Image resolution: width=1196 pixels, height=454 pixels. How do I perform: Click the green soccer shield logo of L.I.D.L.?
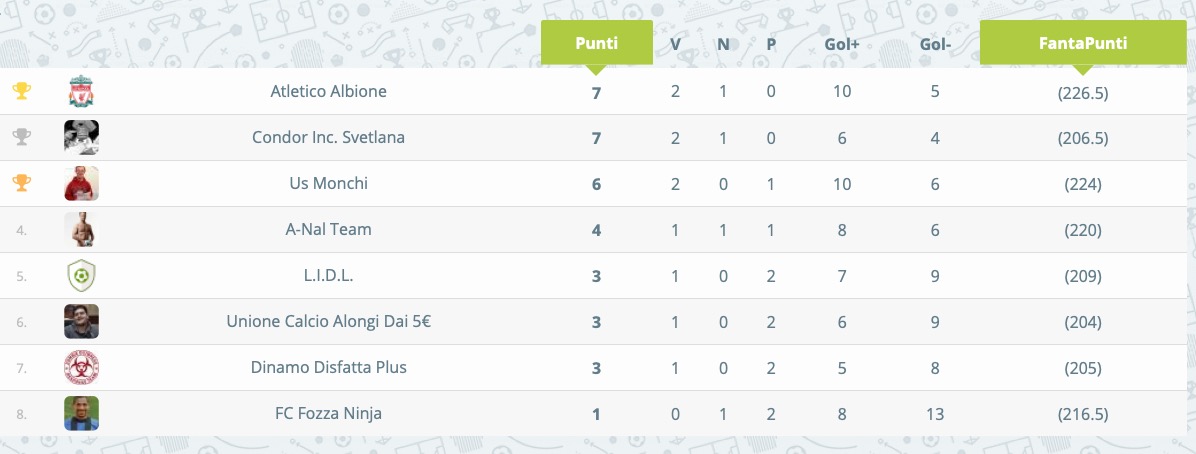81,275
